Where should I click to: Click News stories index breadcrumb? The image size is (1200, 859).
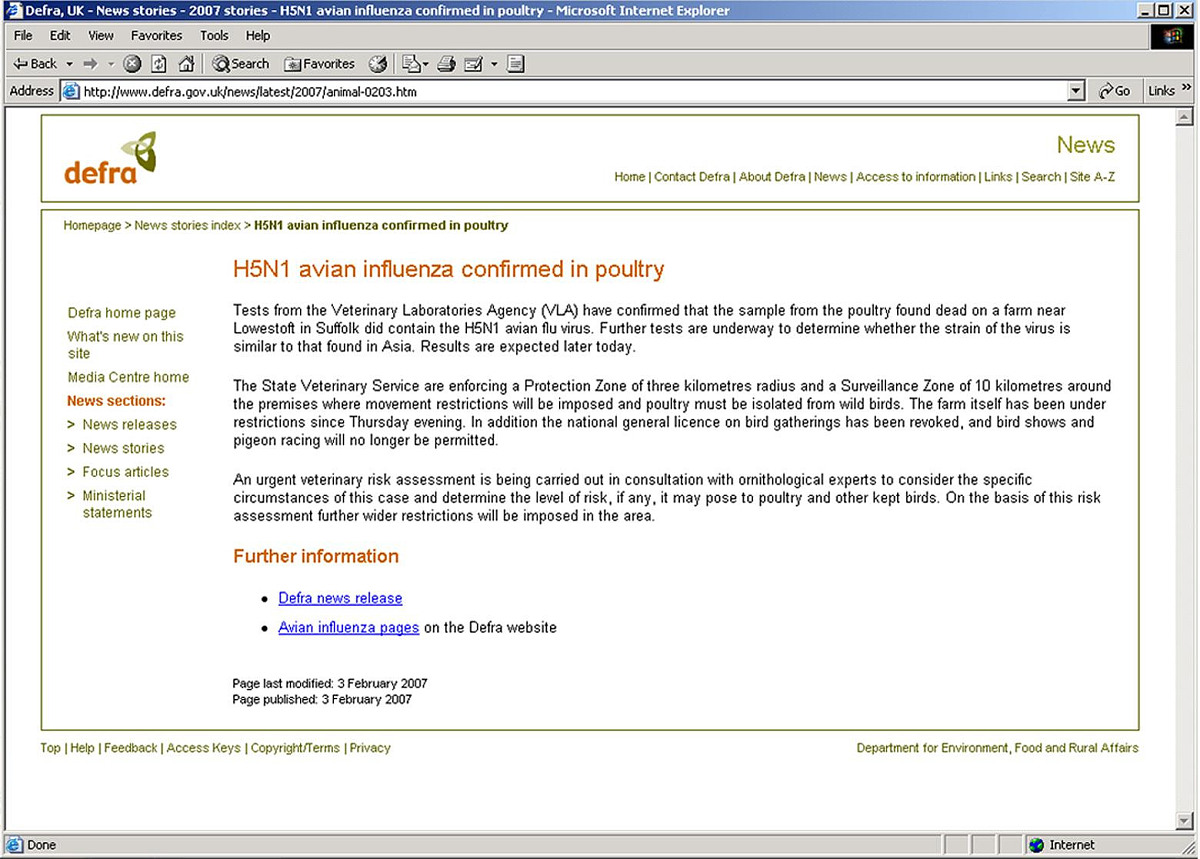187,226
